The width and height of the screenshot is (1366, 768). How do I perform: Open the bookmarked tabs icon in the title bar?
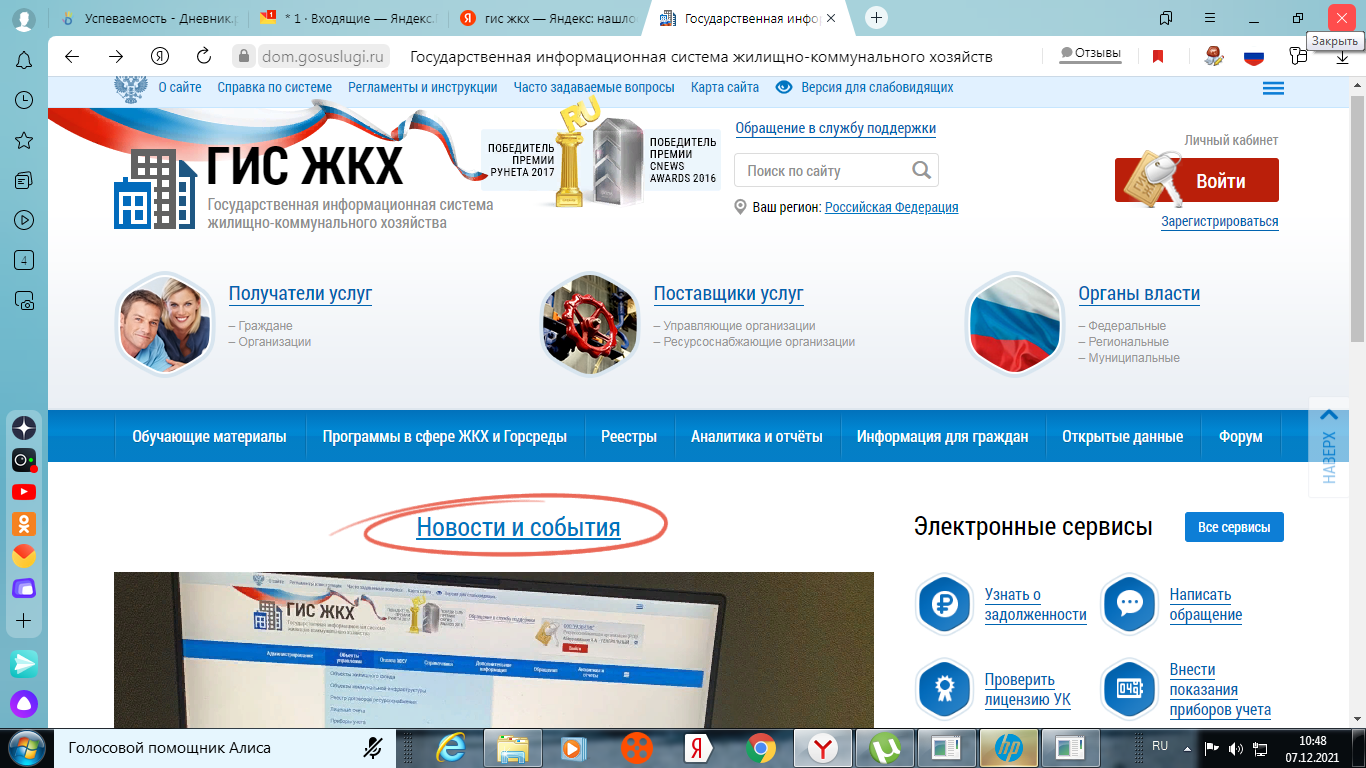tap(1166, 18)
